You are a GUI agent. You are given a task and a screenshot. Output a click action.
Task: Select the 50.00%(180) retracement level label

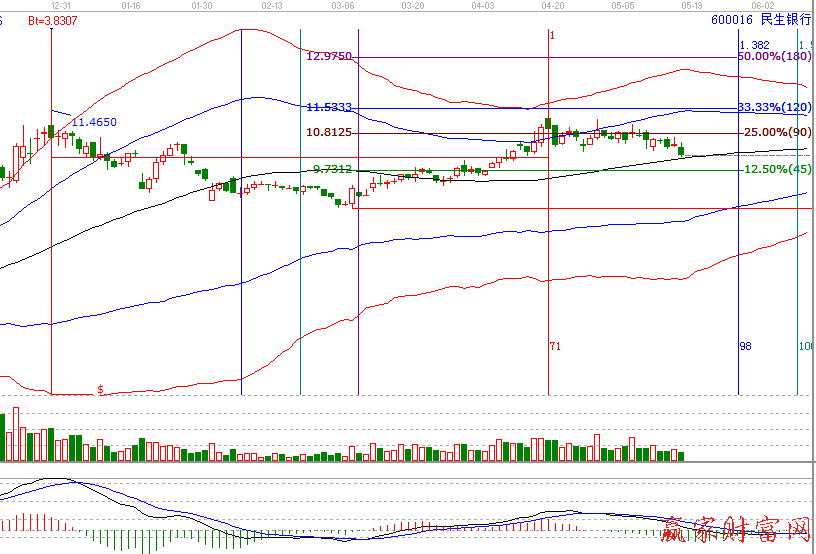click(x=773, y=57)
